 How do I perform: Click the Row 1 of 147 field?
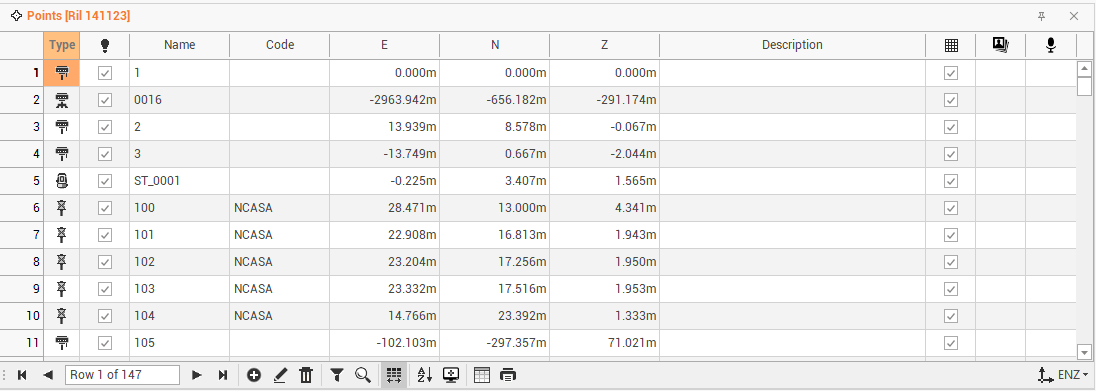pyautogui.click(x=122, y=375)
